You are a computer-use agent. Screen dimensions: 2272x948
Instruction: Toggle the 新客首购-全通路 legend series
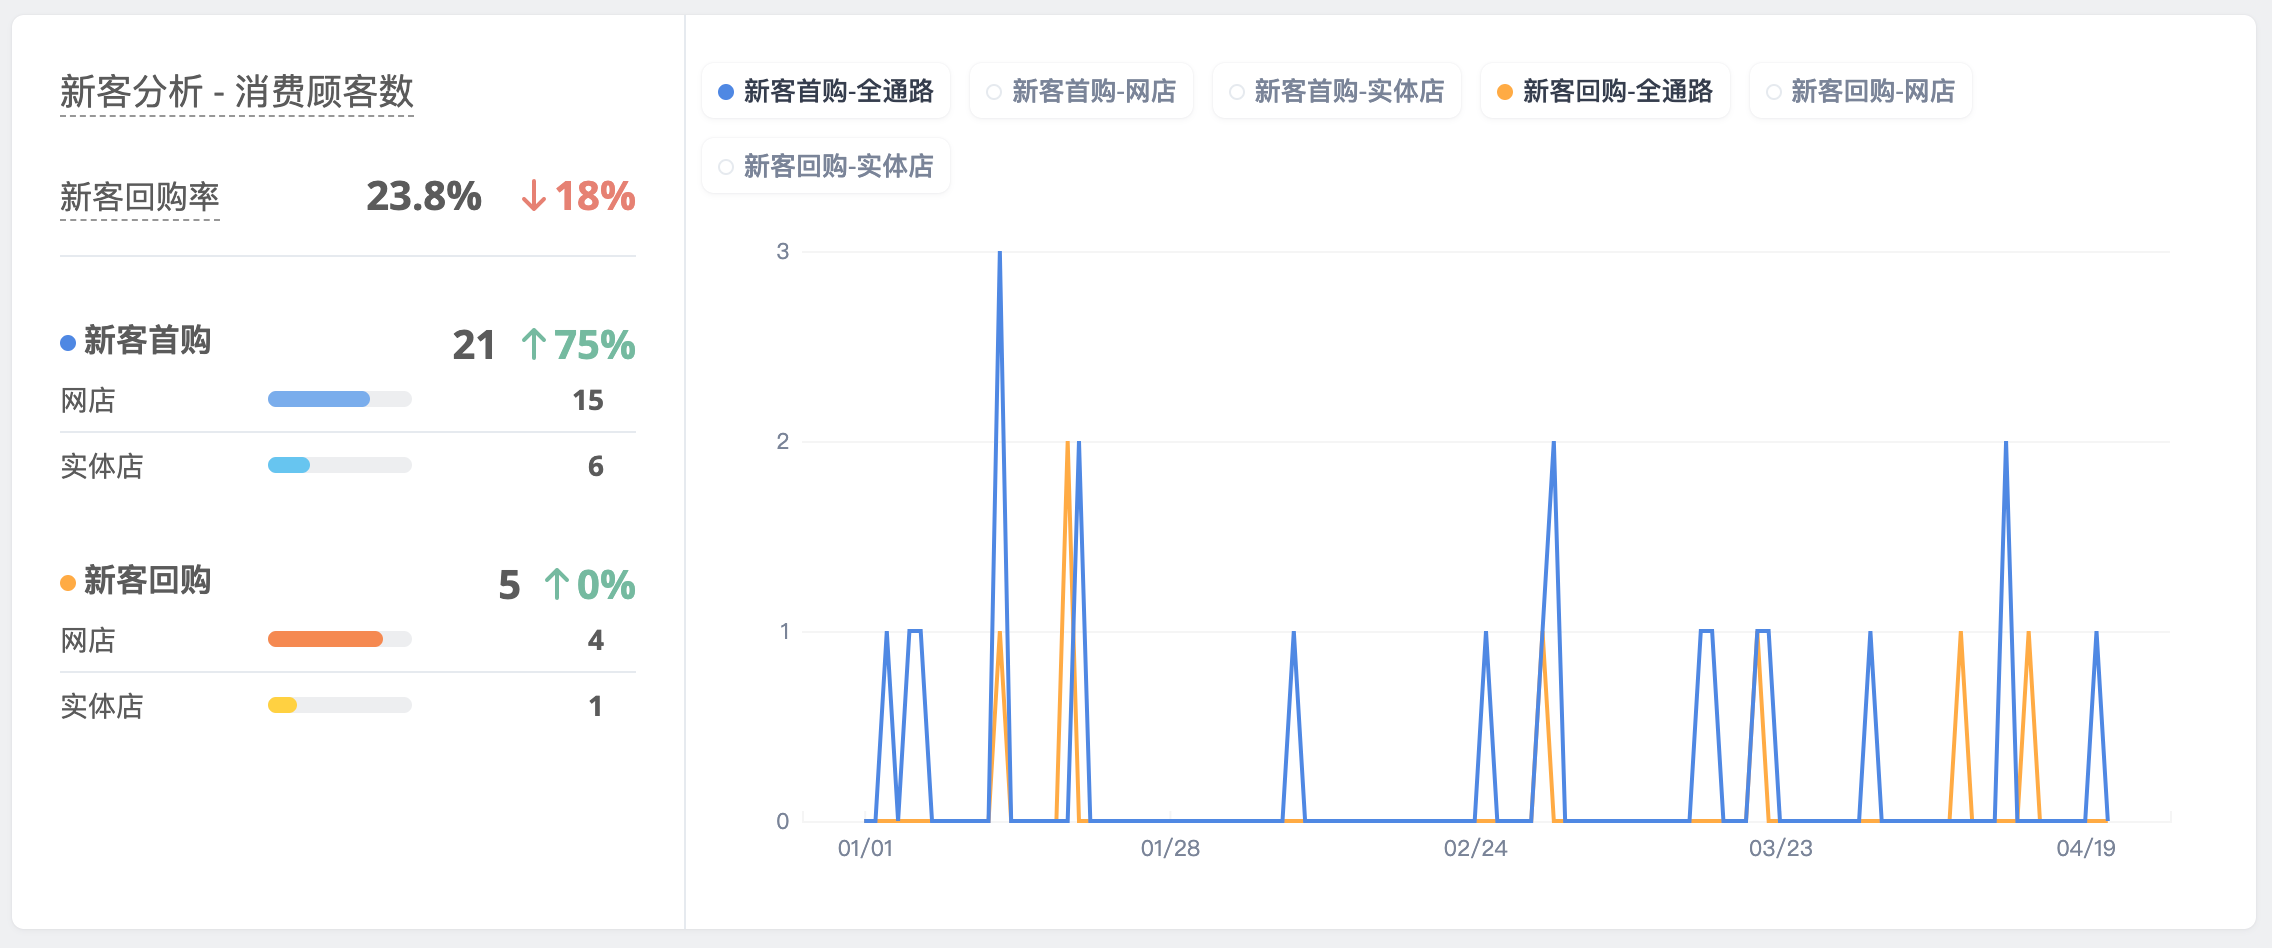click(x=826, y=91)
